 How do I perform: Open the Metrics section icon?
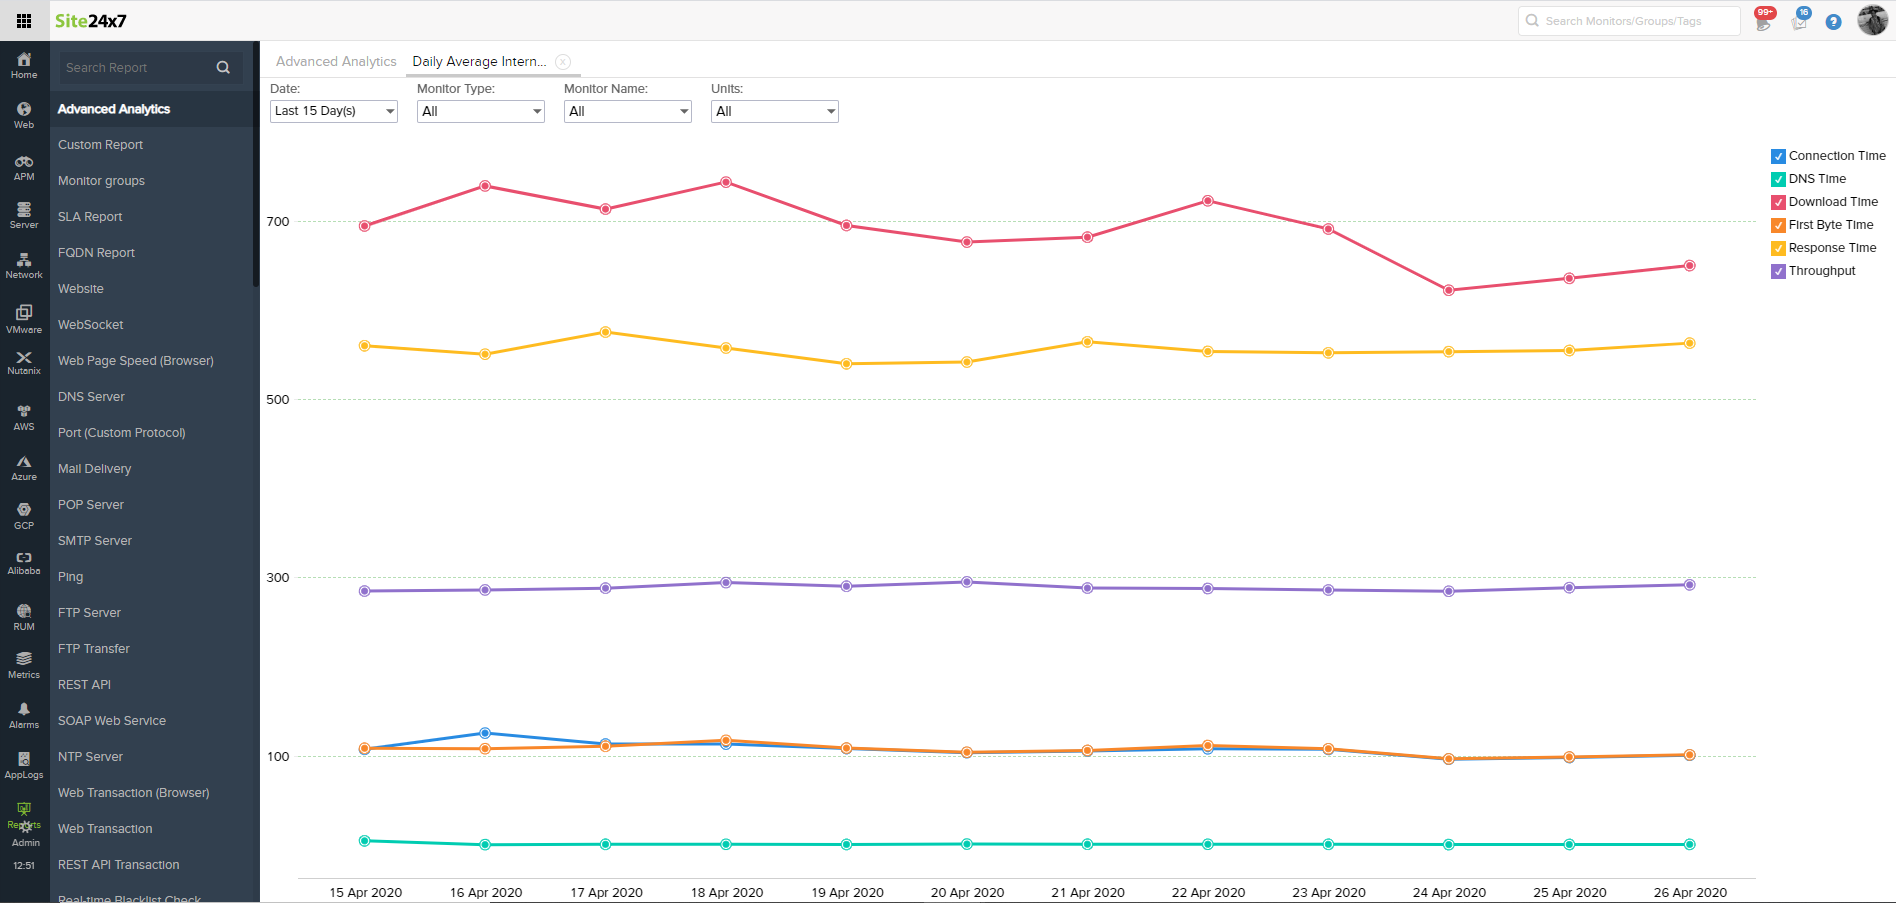click(23, 660)
